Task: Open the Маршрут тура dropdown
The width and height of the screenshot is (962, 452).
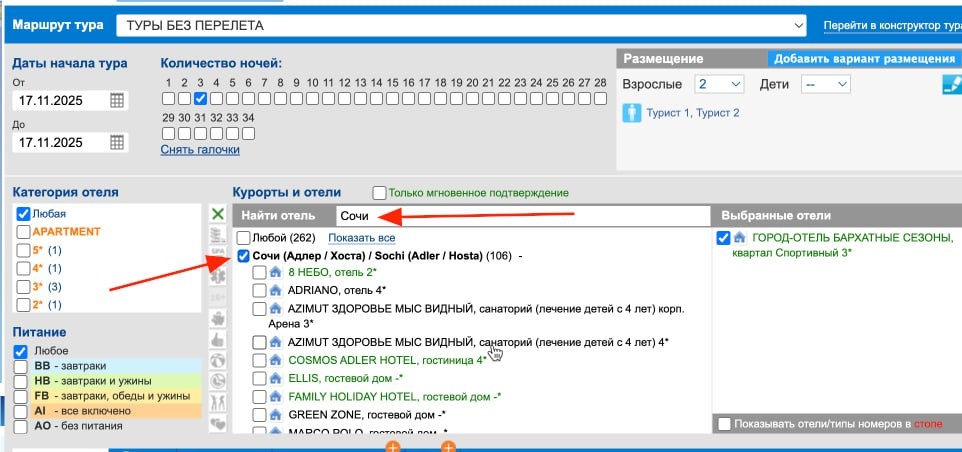Action: coord(461,26)
